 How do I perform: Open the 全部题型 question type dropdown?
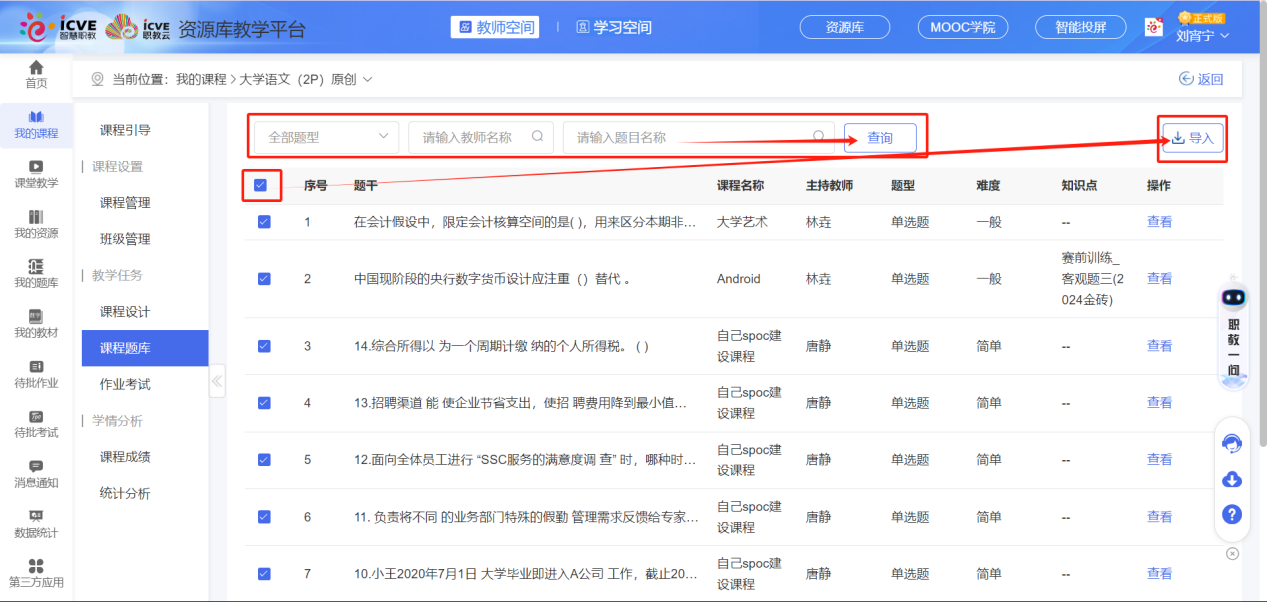pyautogui.click(x=327, y=138)
